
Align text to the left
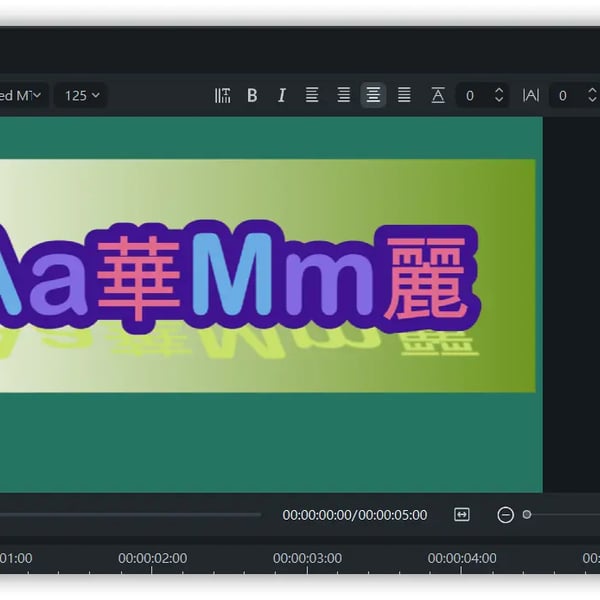click(312, 95)
